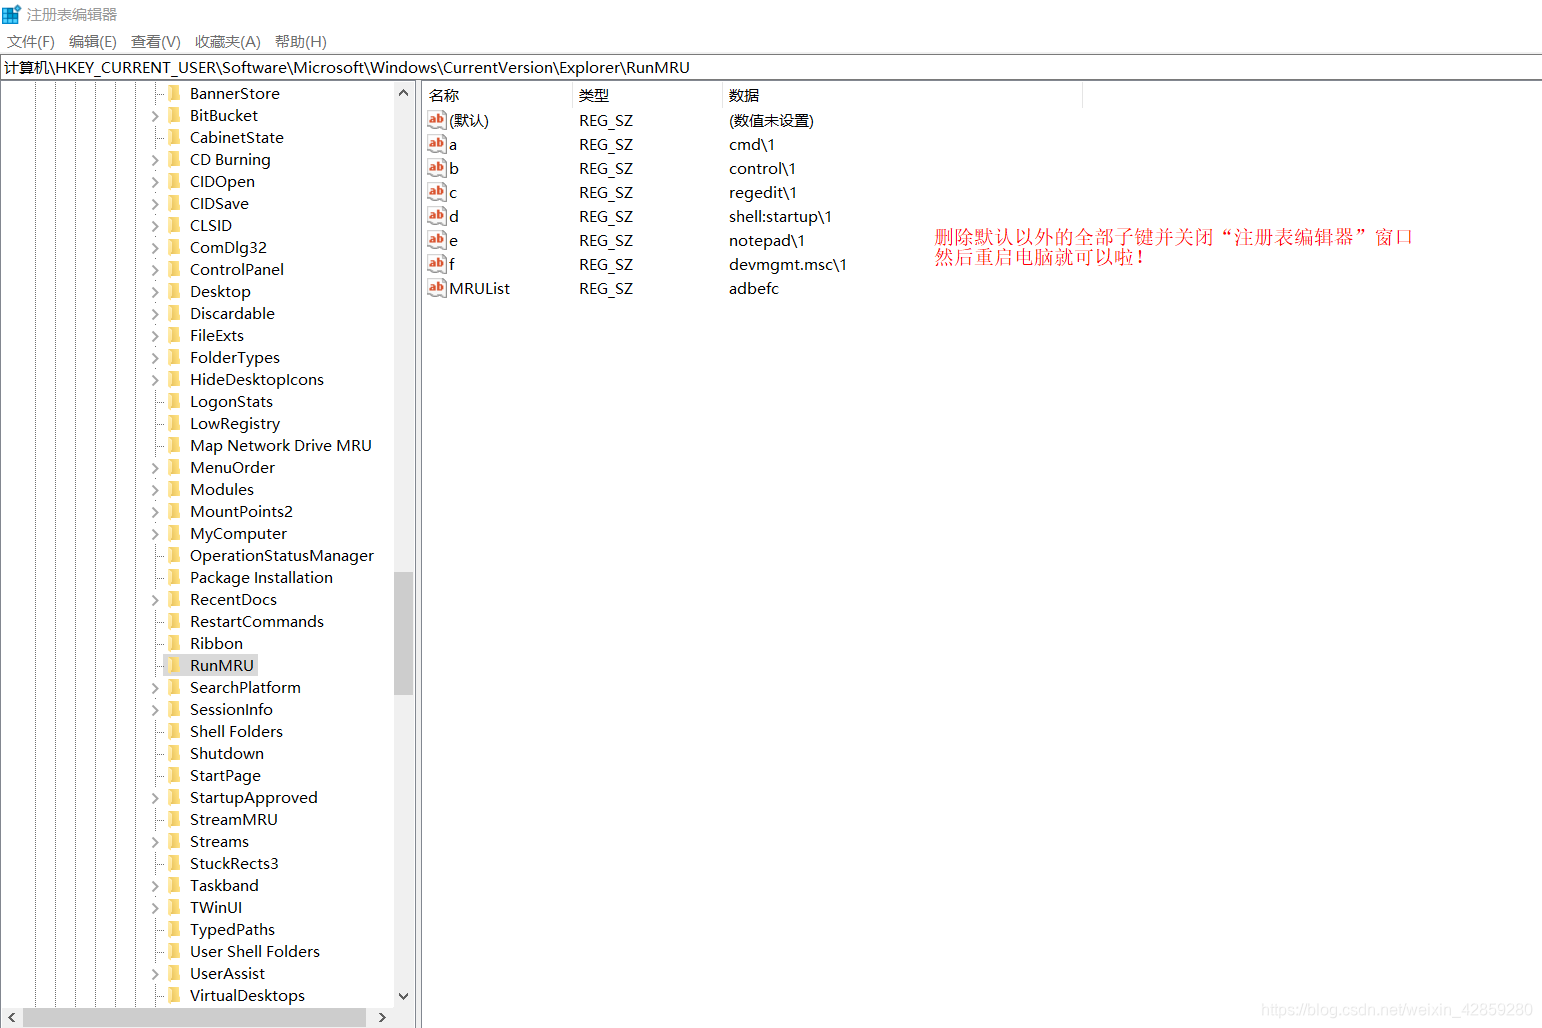This screenshot has height=1028, width=1542.
Task: Click the TypedPaths folder icon
Action: tap(175, 929)
